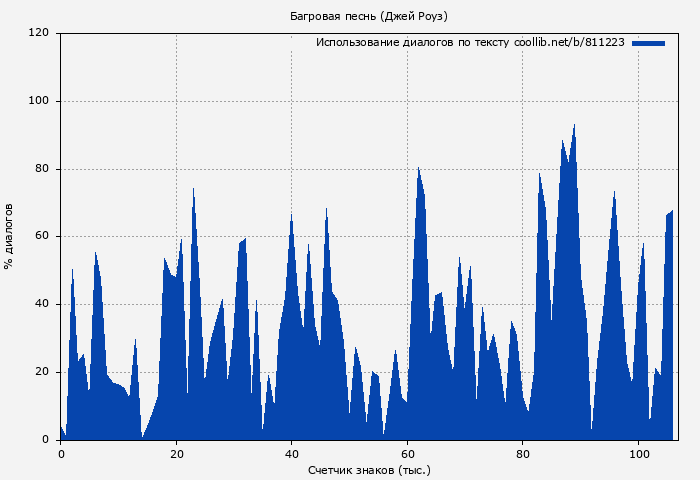Click the 20 tick label on the horizontal axis

tap(176, 453)
